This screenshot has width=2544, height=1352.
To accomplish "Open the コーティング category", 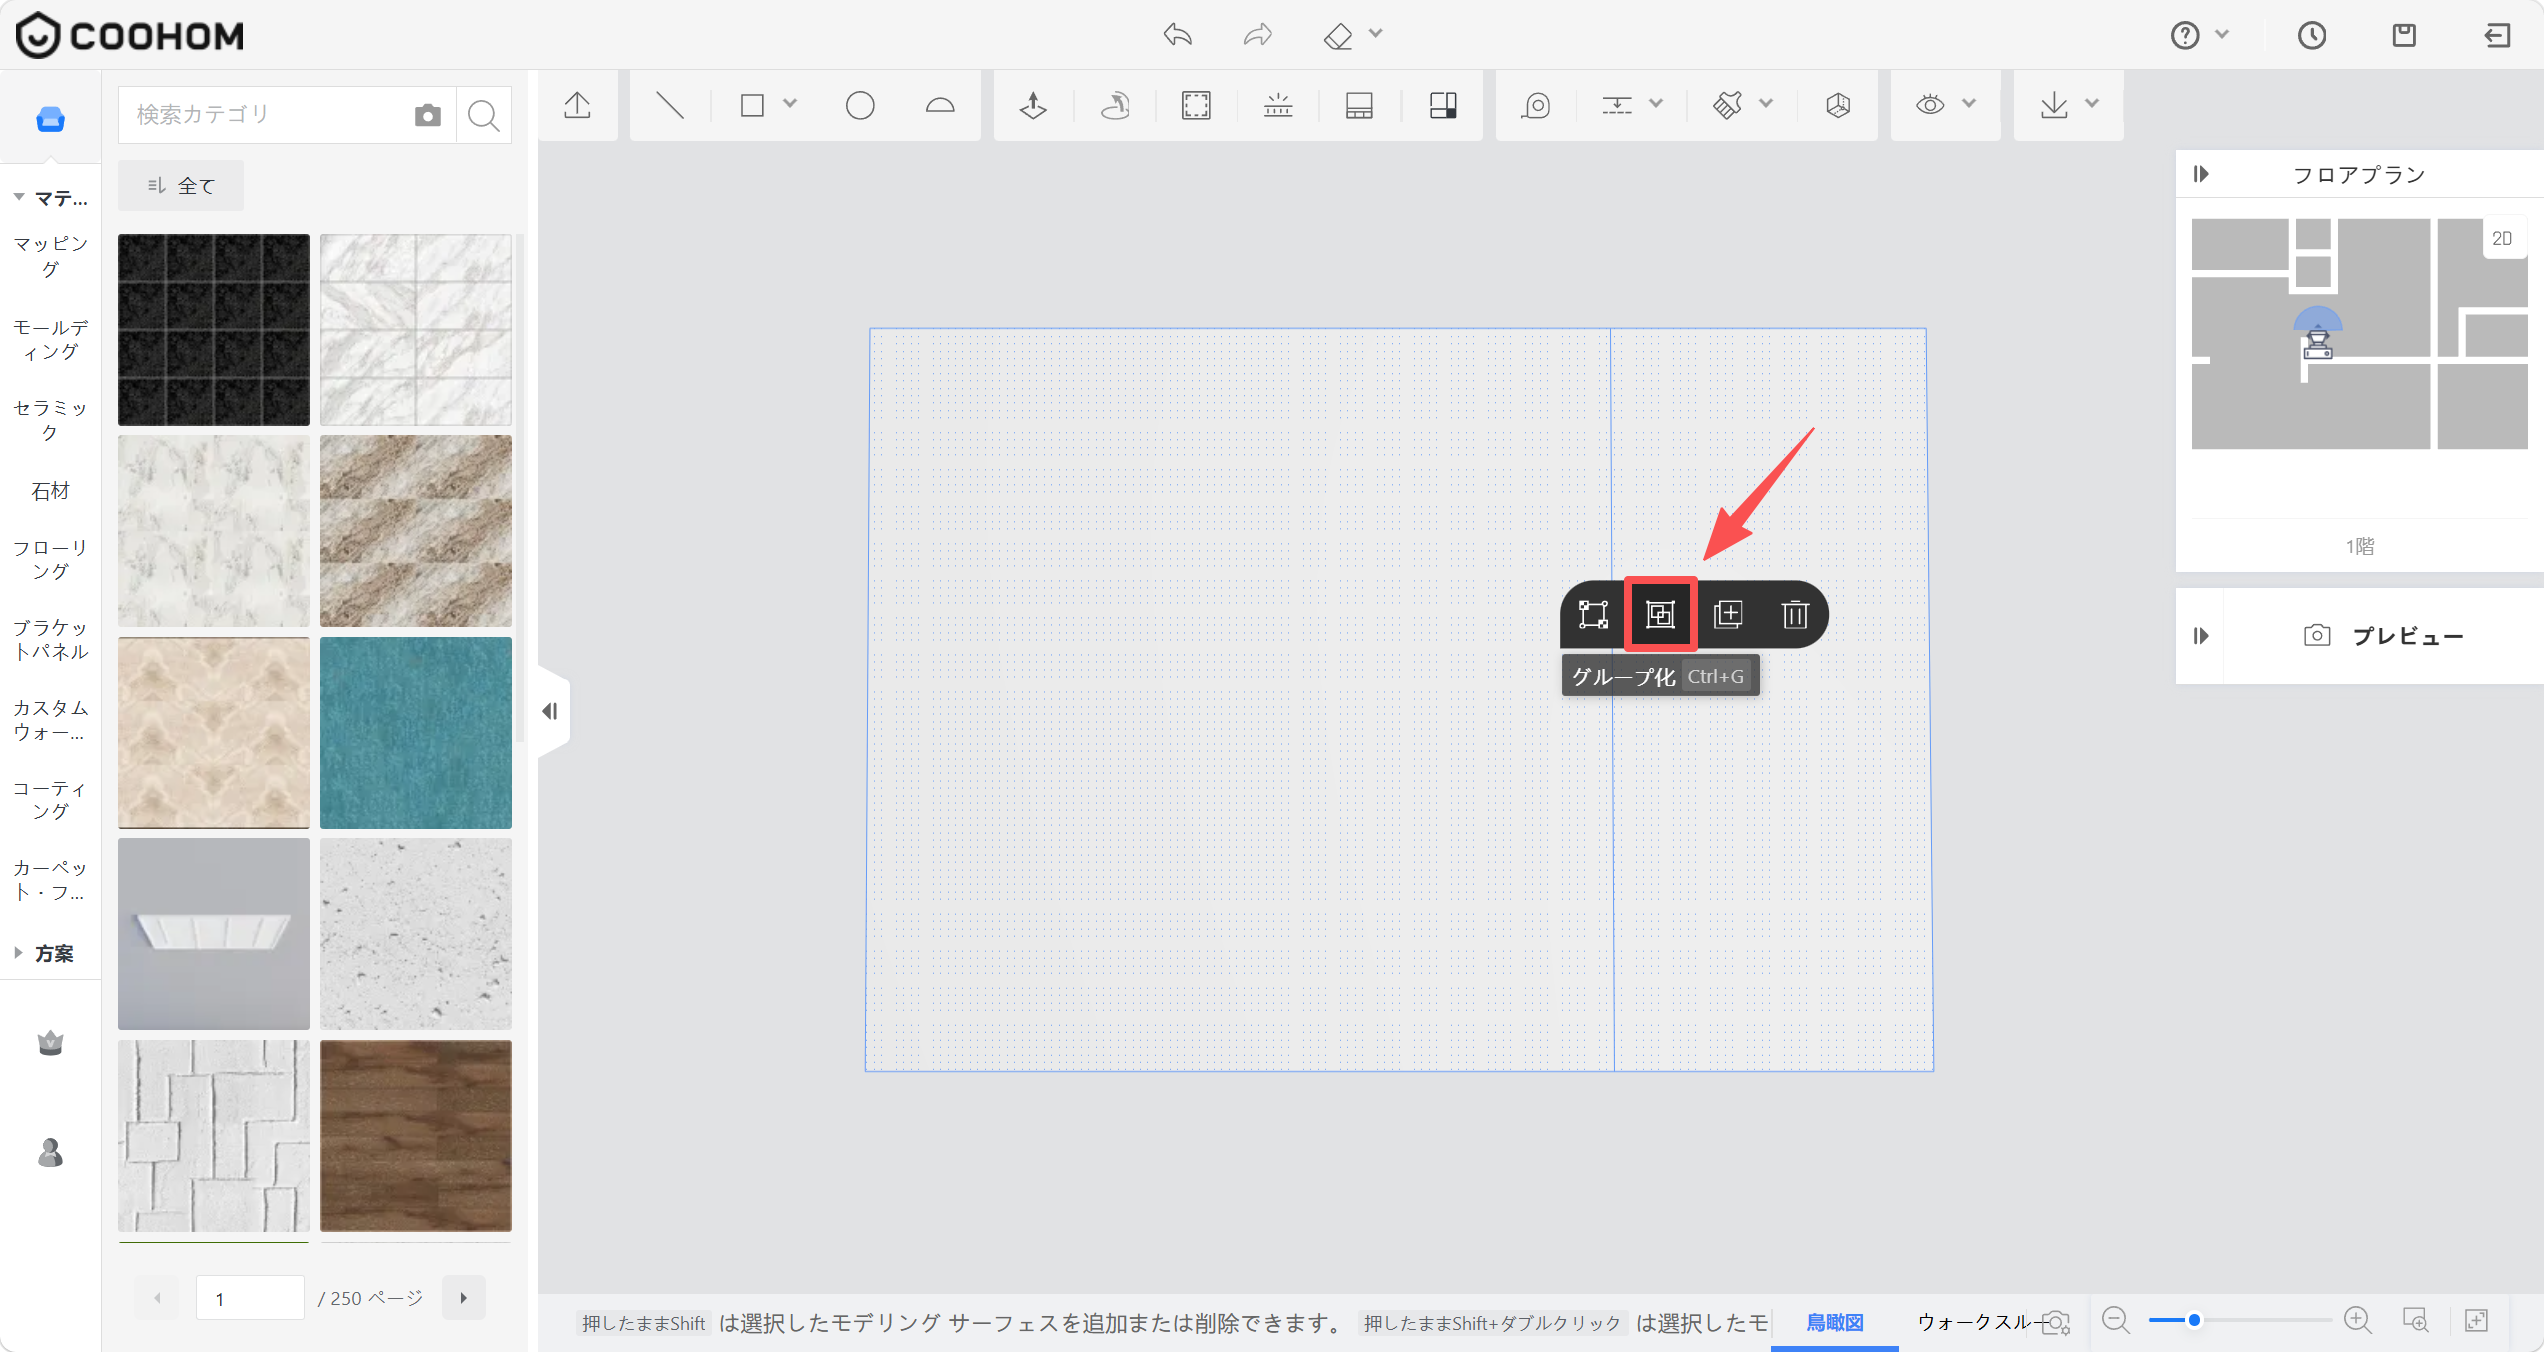I will pyautogui.click(x=50, y=800).
